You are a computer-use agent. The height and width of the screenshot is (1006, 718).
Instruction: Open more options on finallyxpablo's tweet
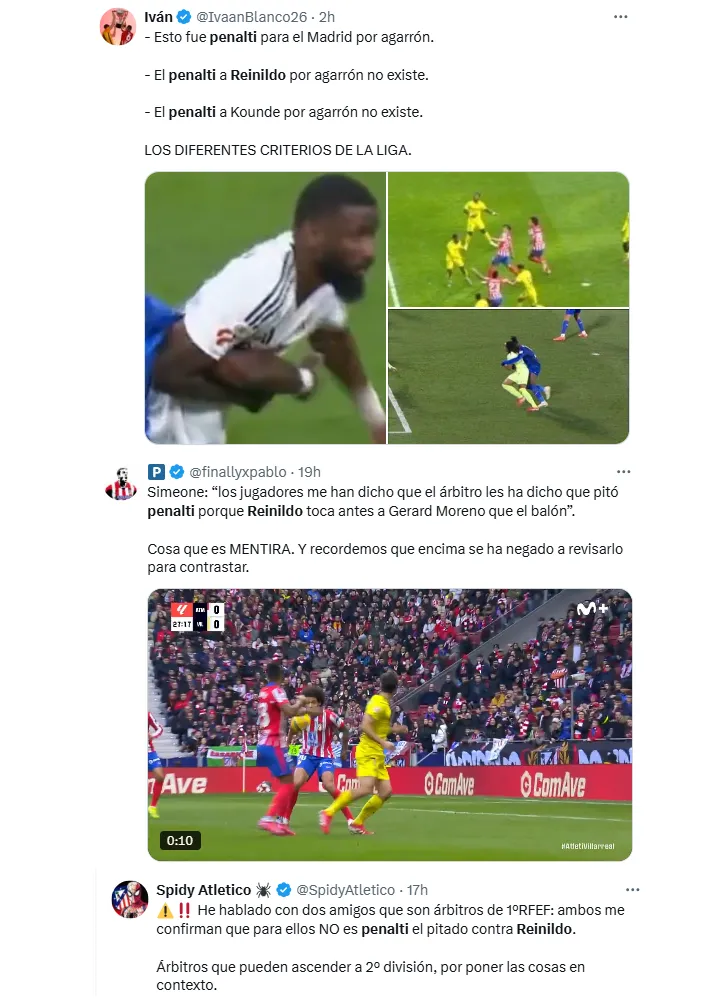(x=623, y=472)
